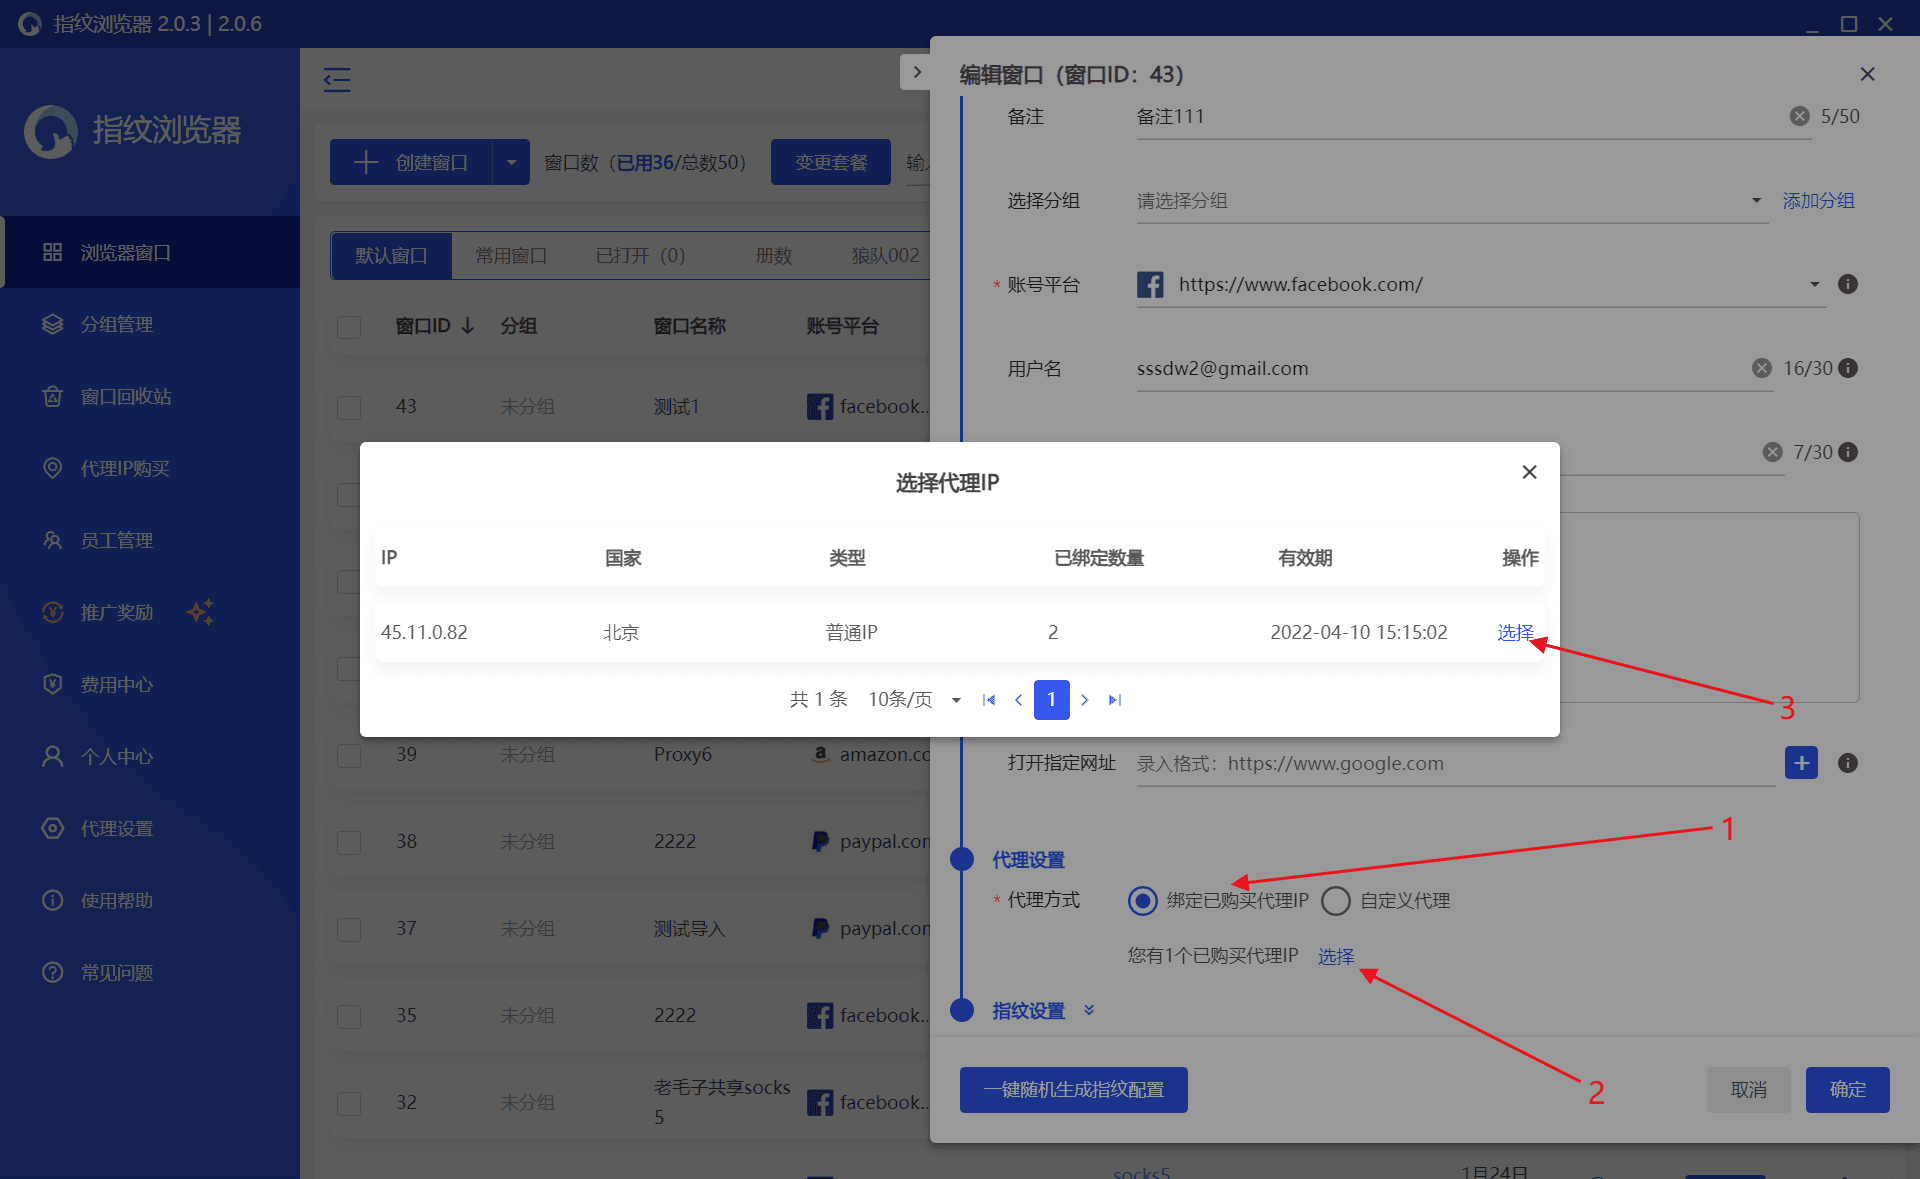The width and height of the screenshot is (1920, 1179).
Task: Expand the 指纹设置 section
Action: pos(1089,1010)
